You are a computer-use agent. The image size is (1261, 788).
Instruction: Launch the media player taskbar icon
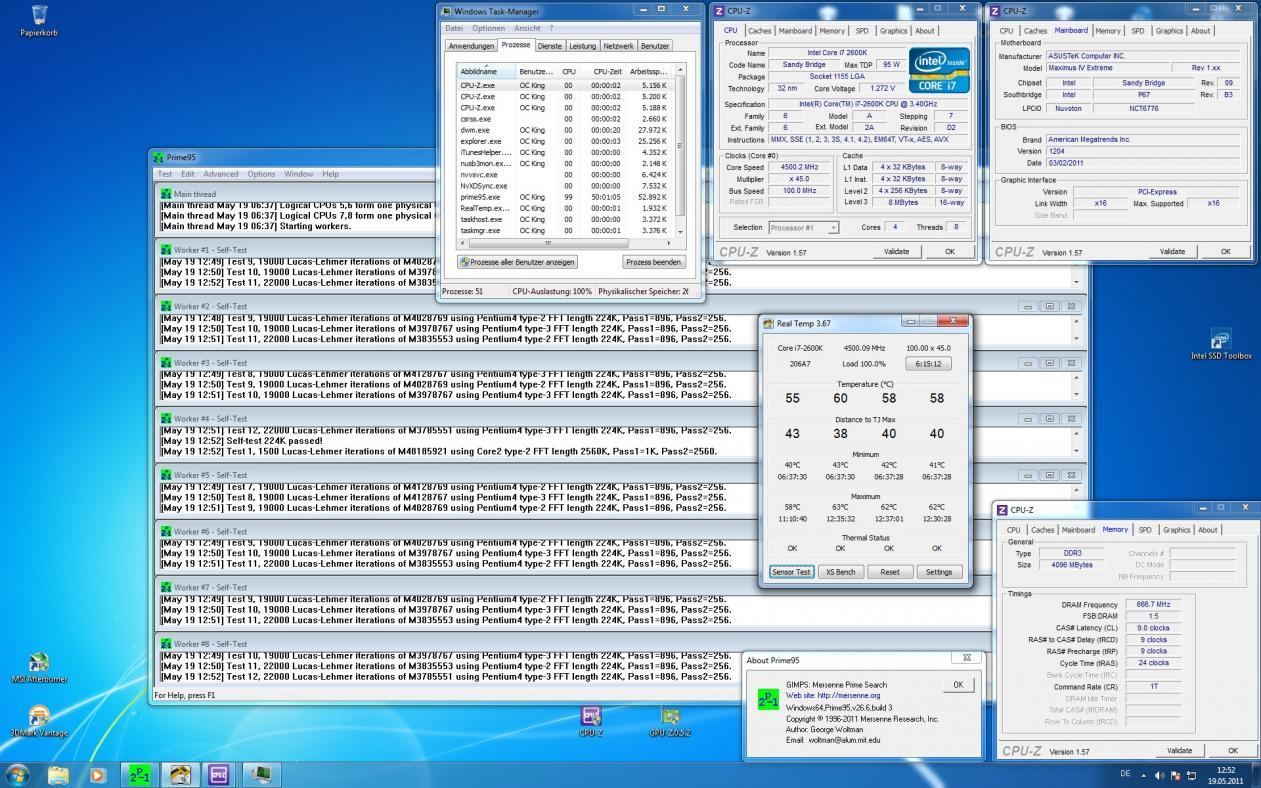[97, 774]
